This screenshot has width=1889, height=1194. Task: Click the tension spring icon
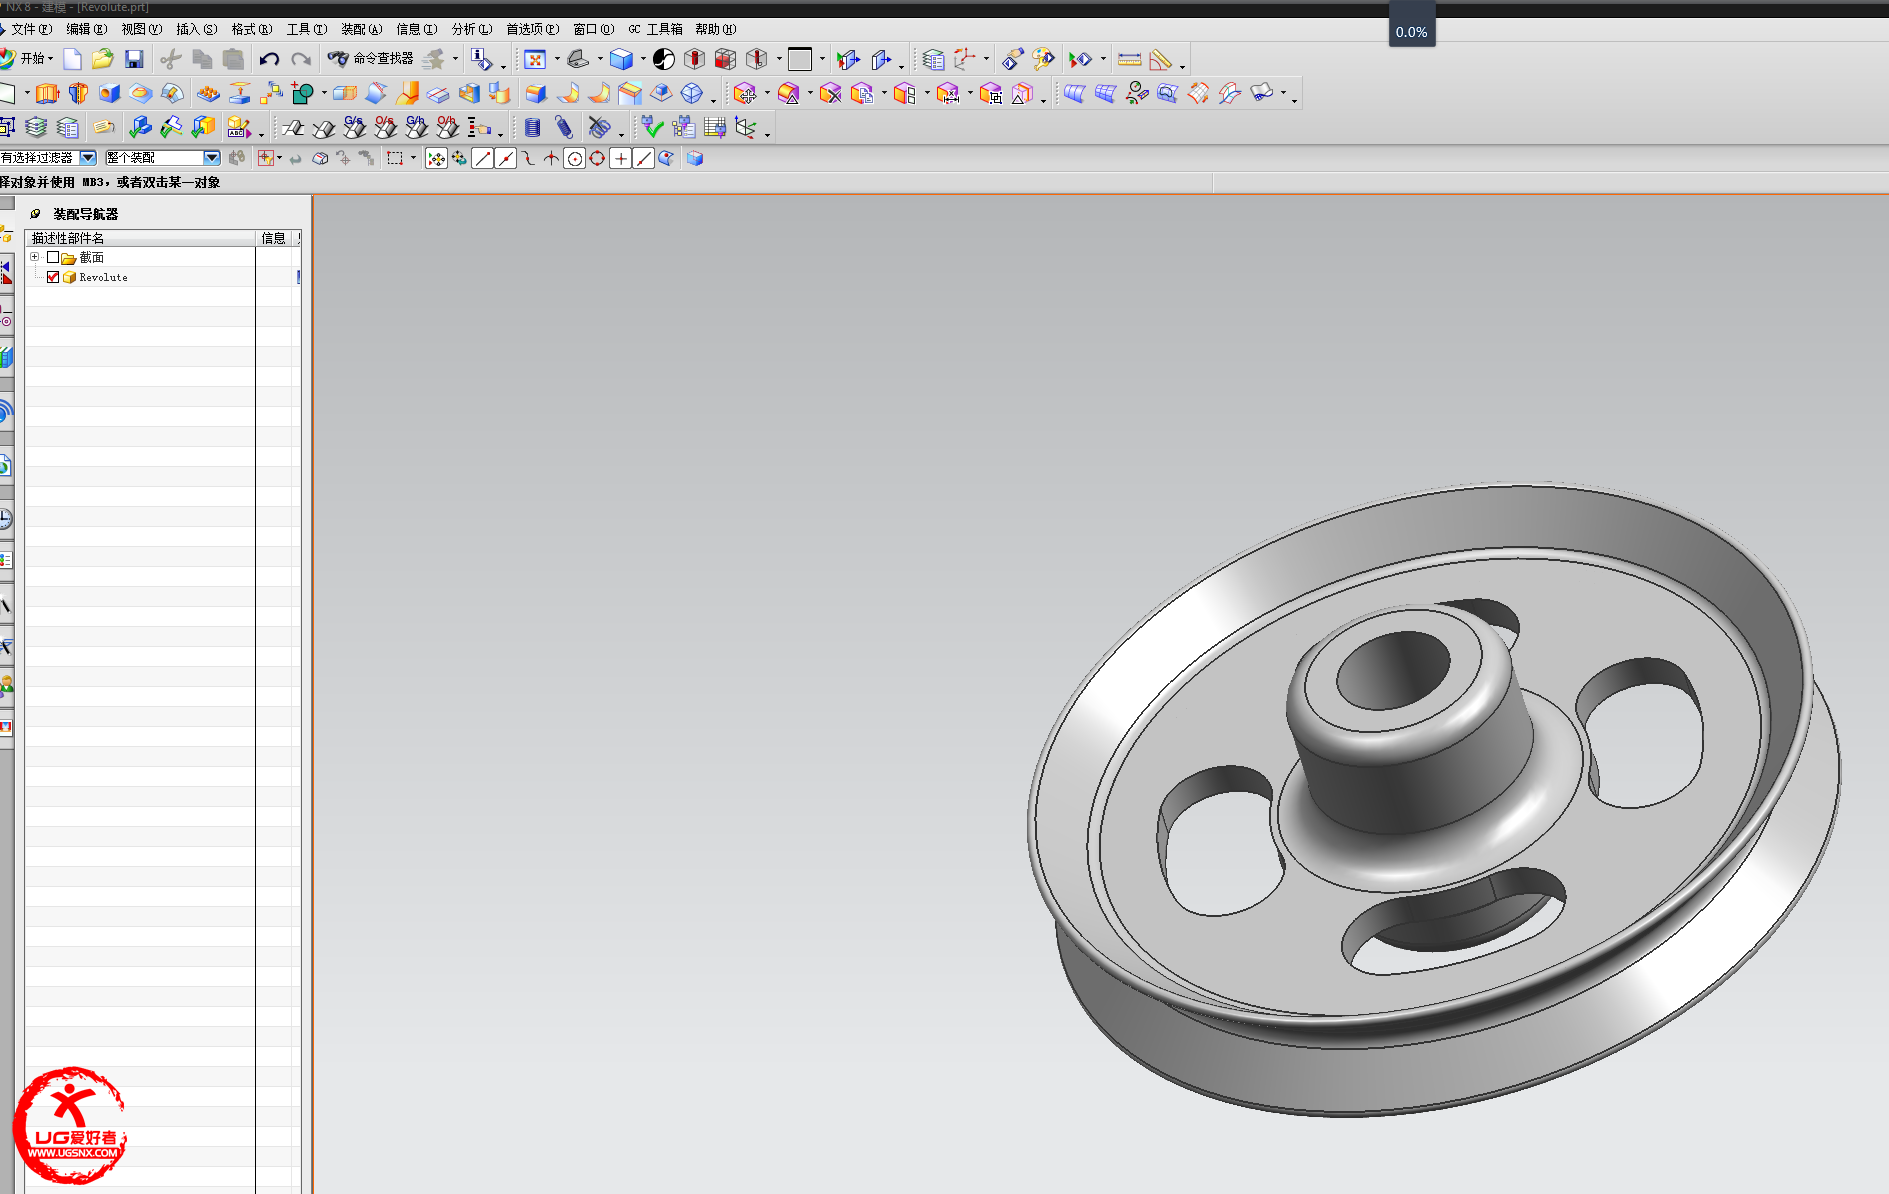[564, 128]
